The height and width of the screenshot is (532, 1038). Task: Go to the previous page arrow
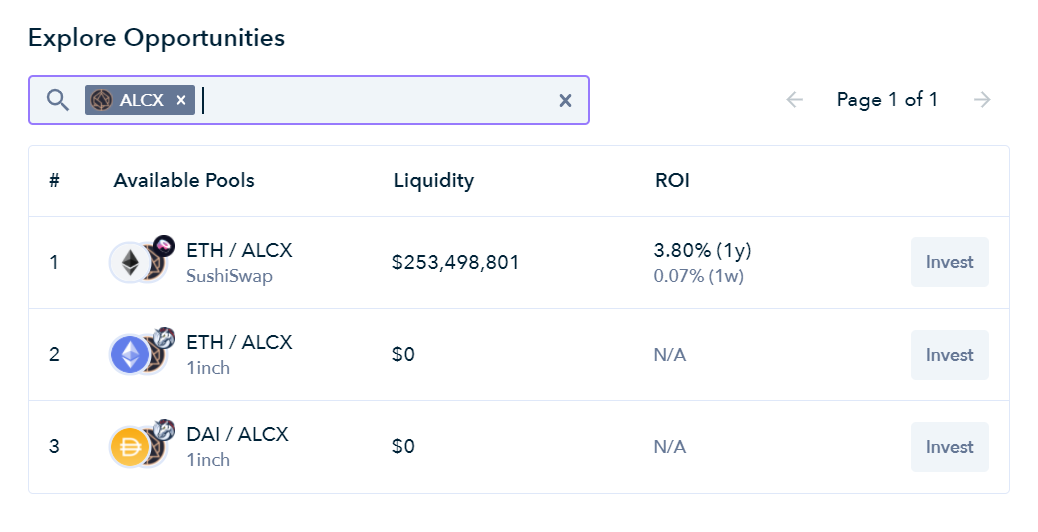[x=795, y=99]
